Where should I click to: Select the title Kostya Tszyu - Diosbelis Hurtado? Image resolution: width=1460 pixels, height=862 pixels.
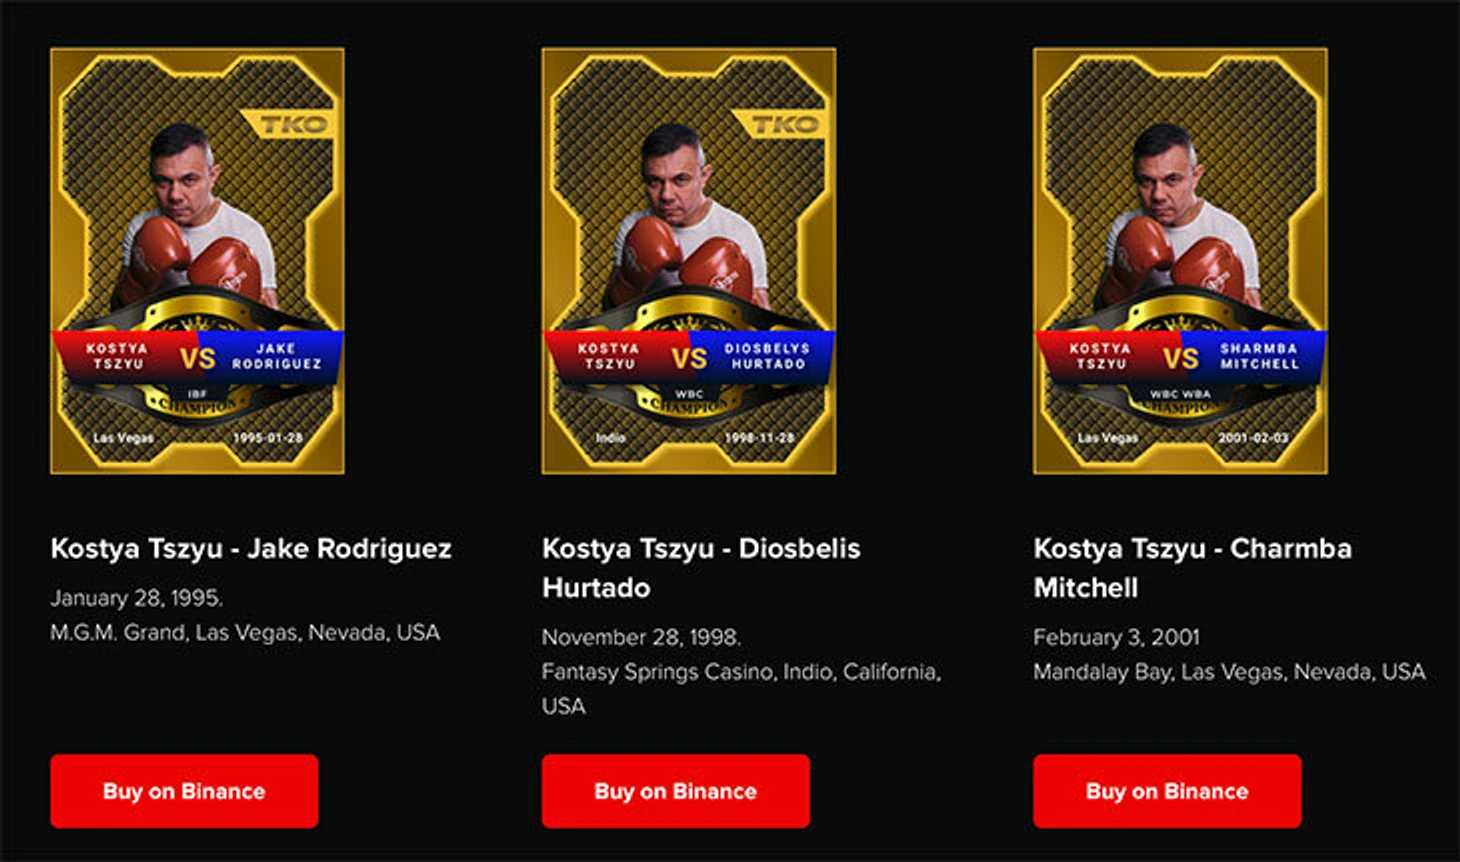point(701,567)
